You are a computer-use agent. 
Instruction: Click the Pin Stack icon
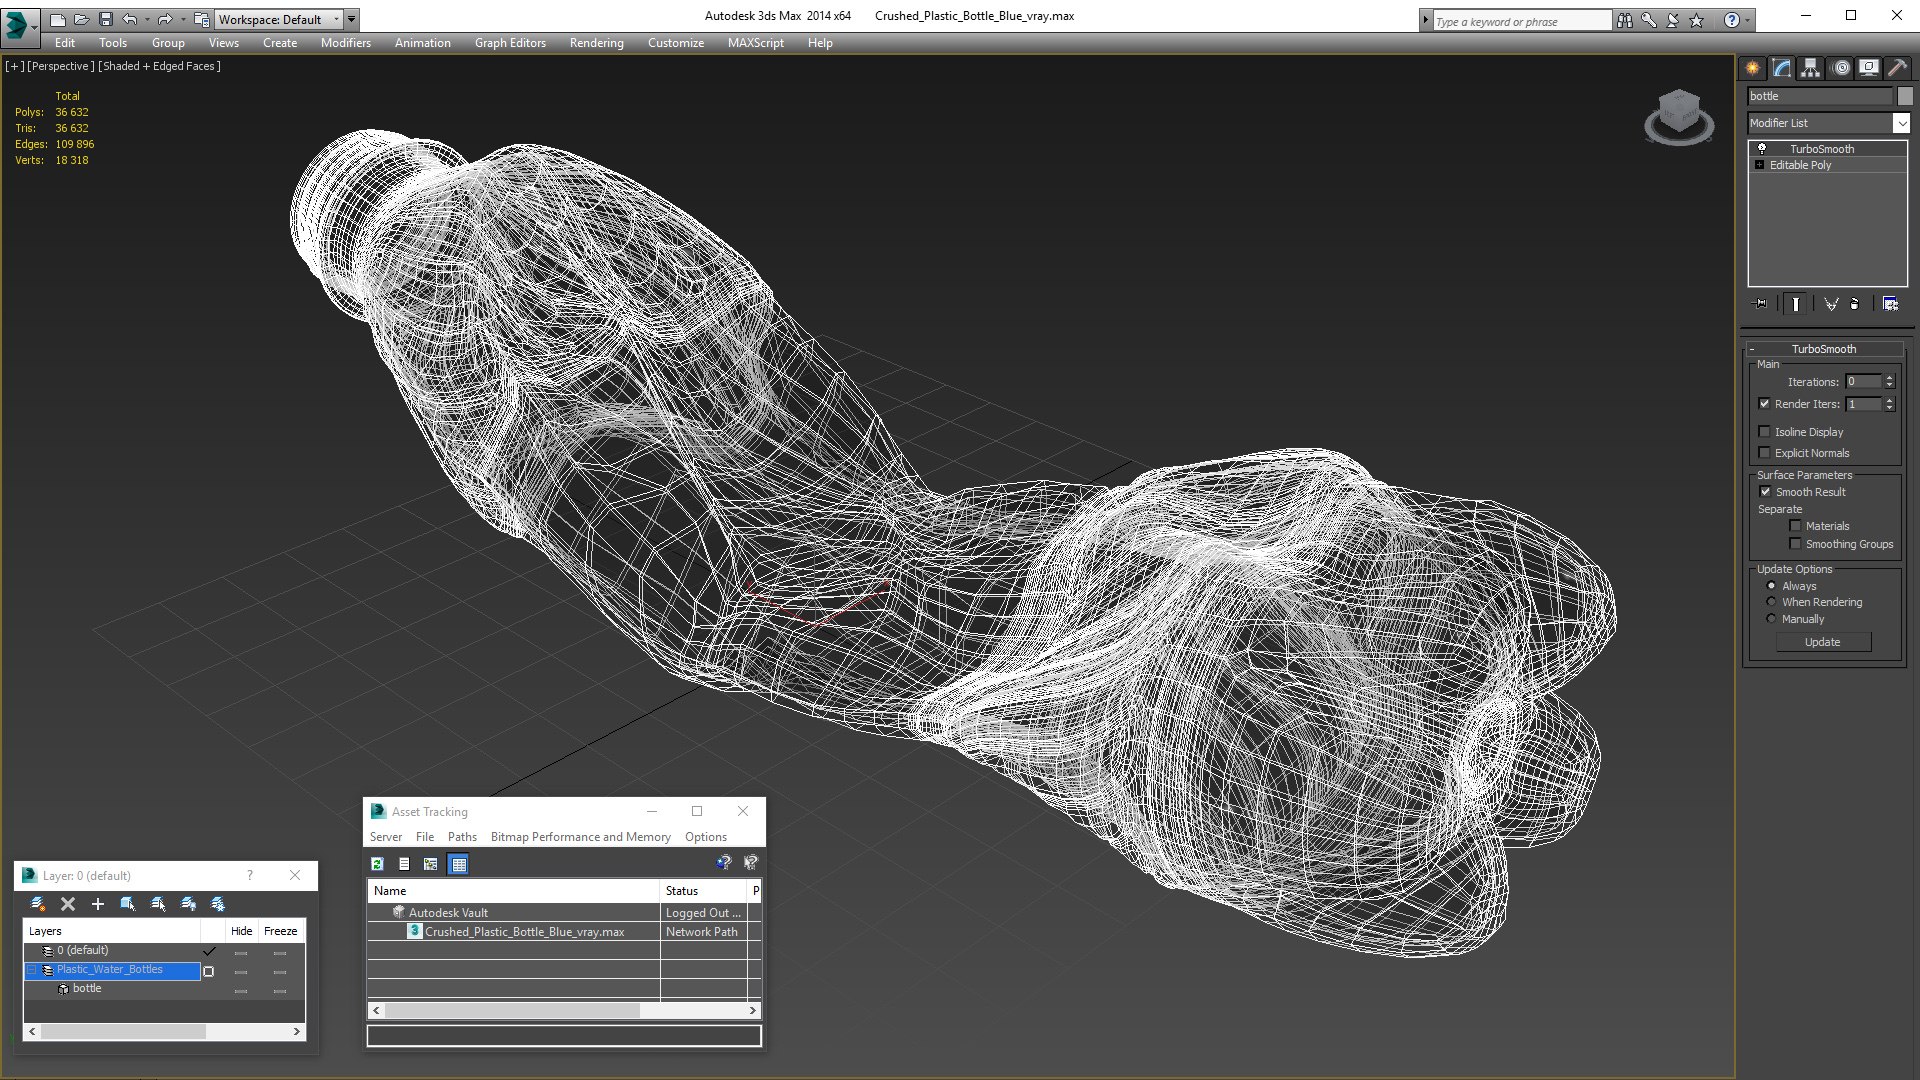click(1761, 304)
